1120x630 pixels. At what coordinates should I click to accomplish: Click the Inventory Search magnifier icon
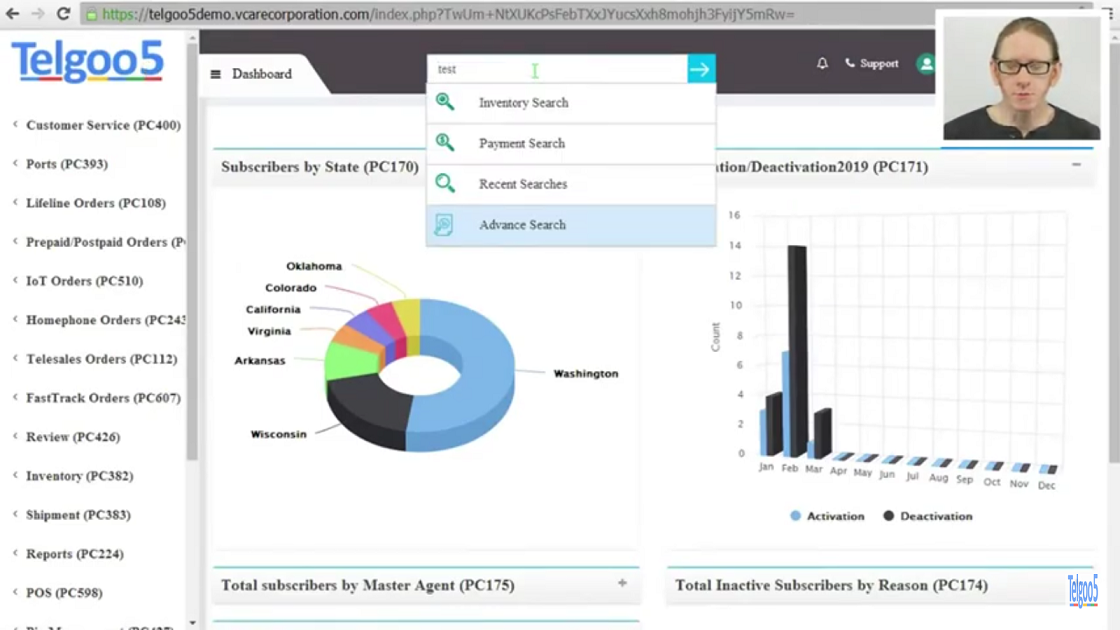[445, 101]
